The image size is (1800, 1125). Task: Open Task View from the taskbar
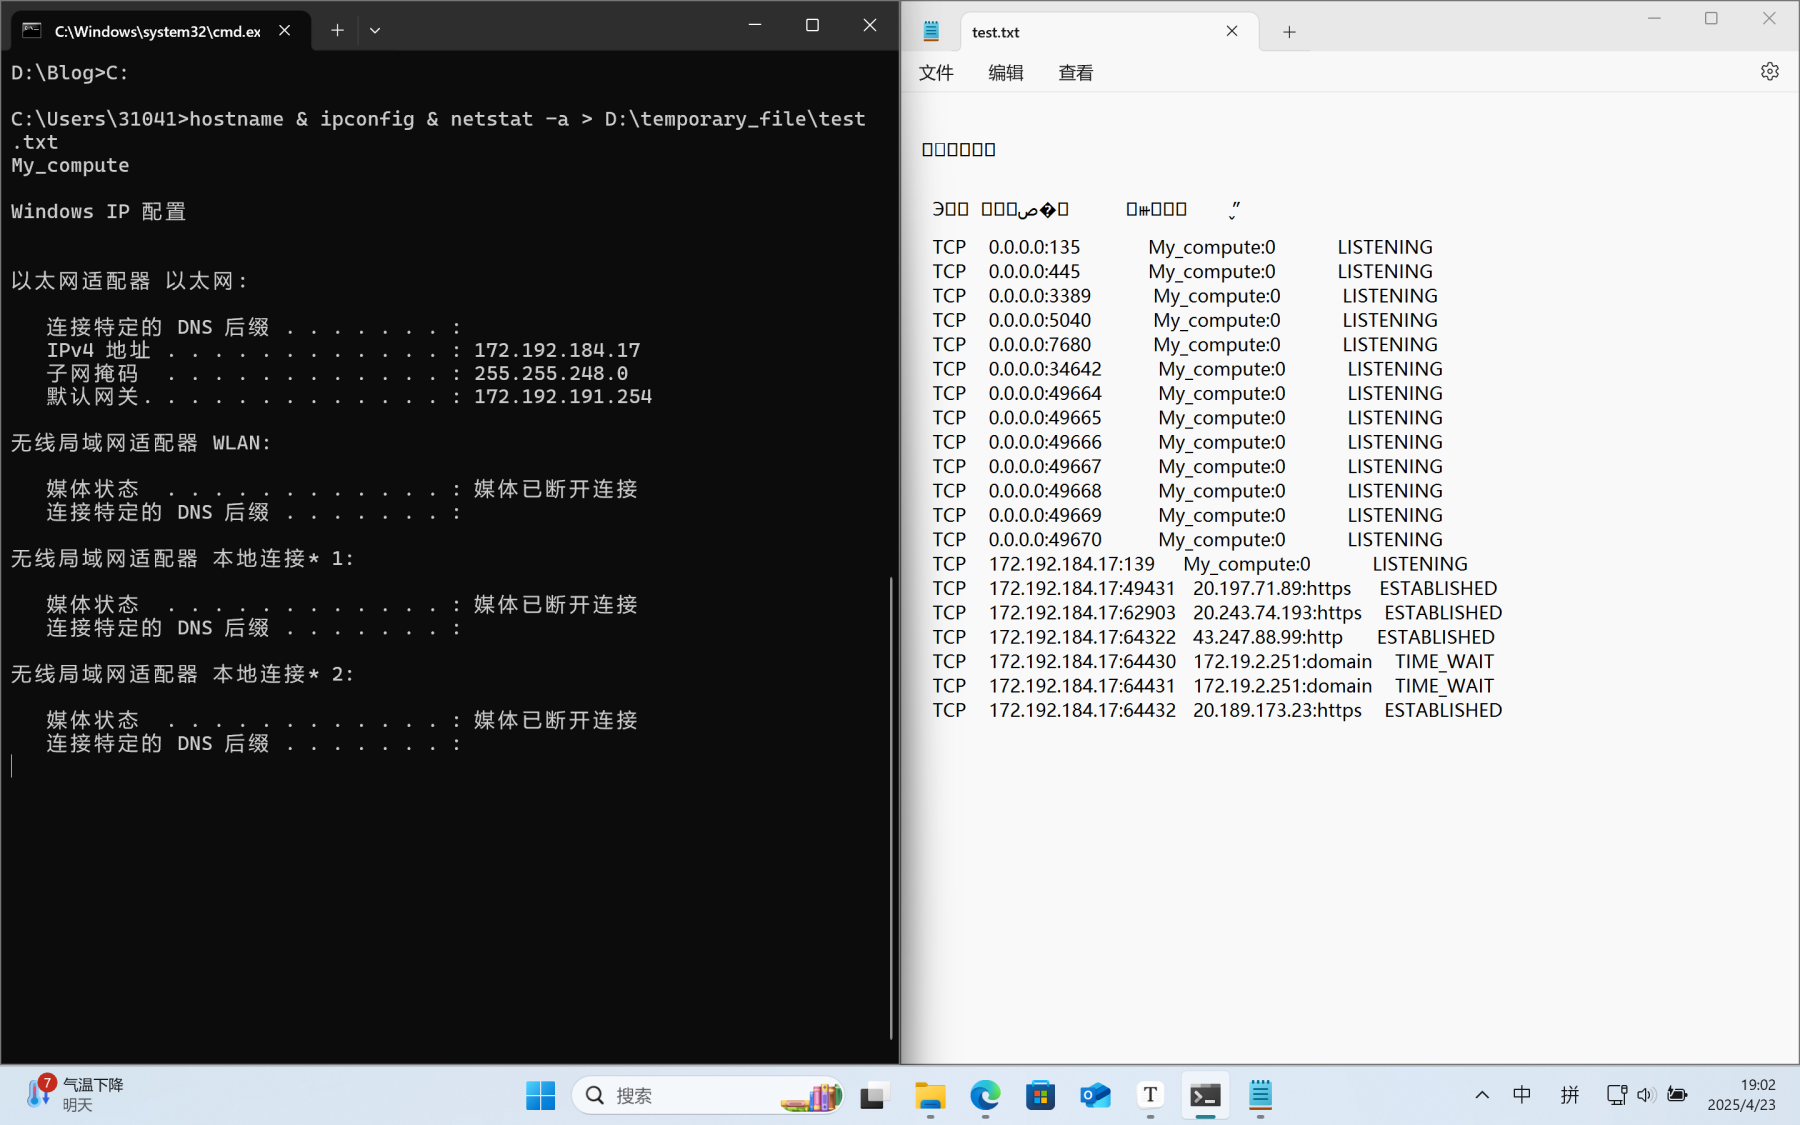click(873, 1095)
